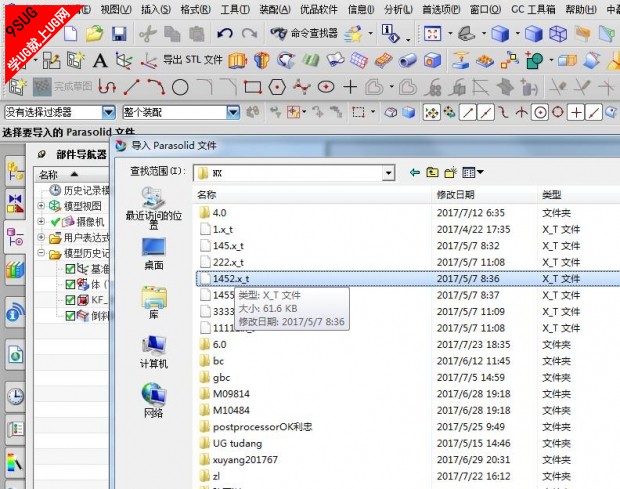Select the Circle sketch tool
The width and height of the screenshot is (620, 489).
tap(180, 87)
